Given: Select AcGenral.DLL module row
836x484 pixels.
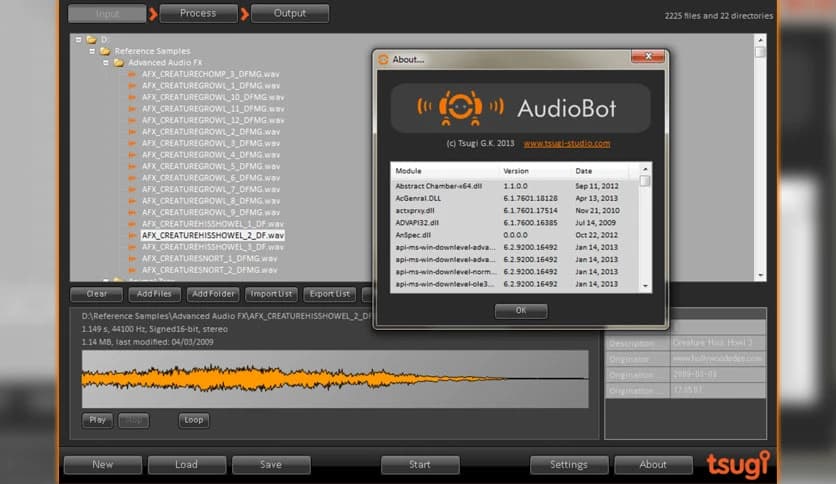Looking at the screenshot, I should tap(515, 198).
